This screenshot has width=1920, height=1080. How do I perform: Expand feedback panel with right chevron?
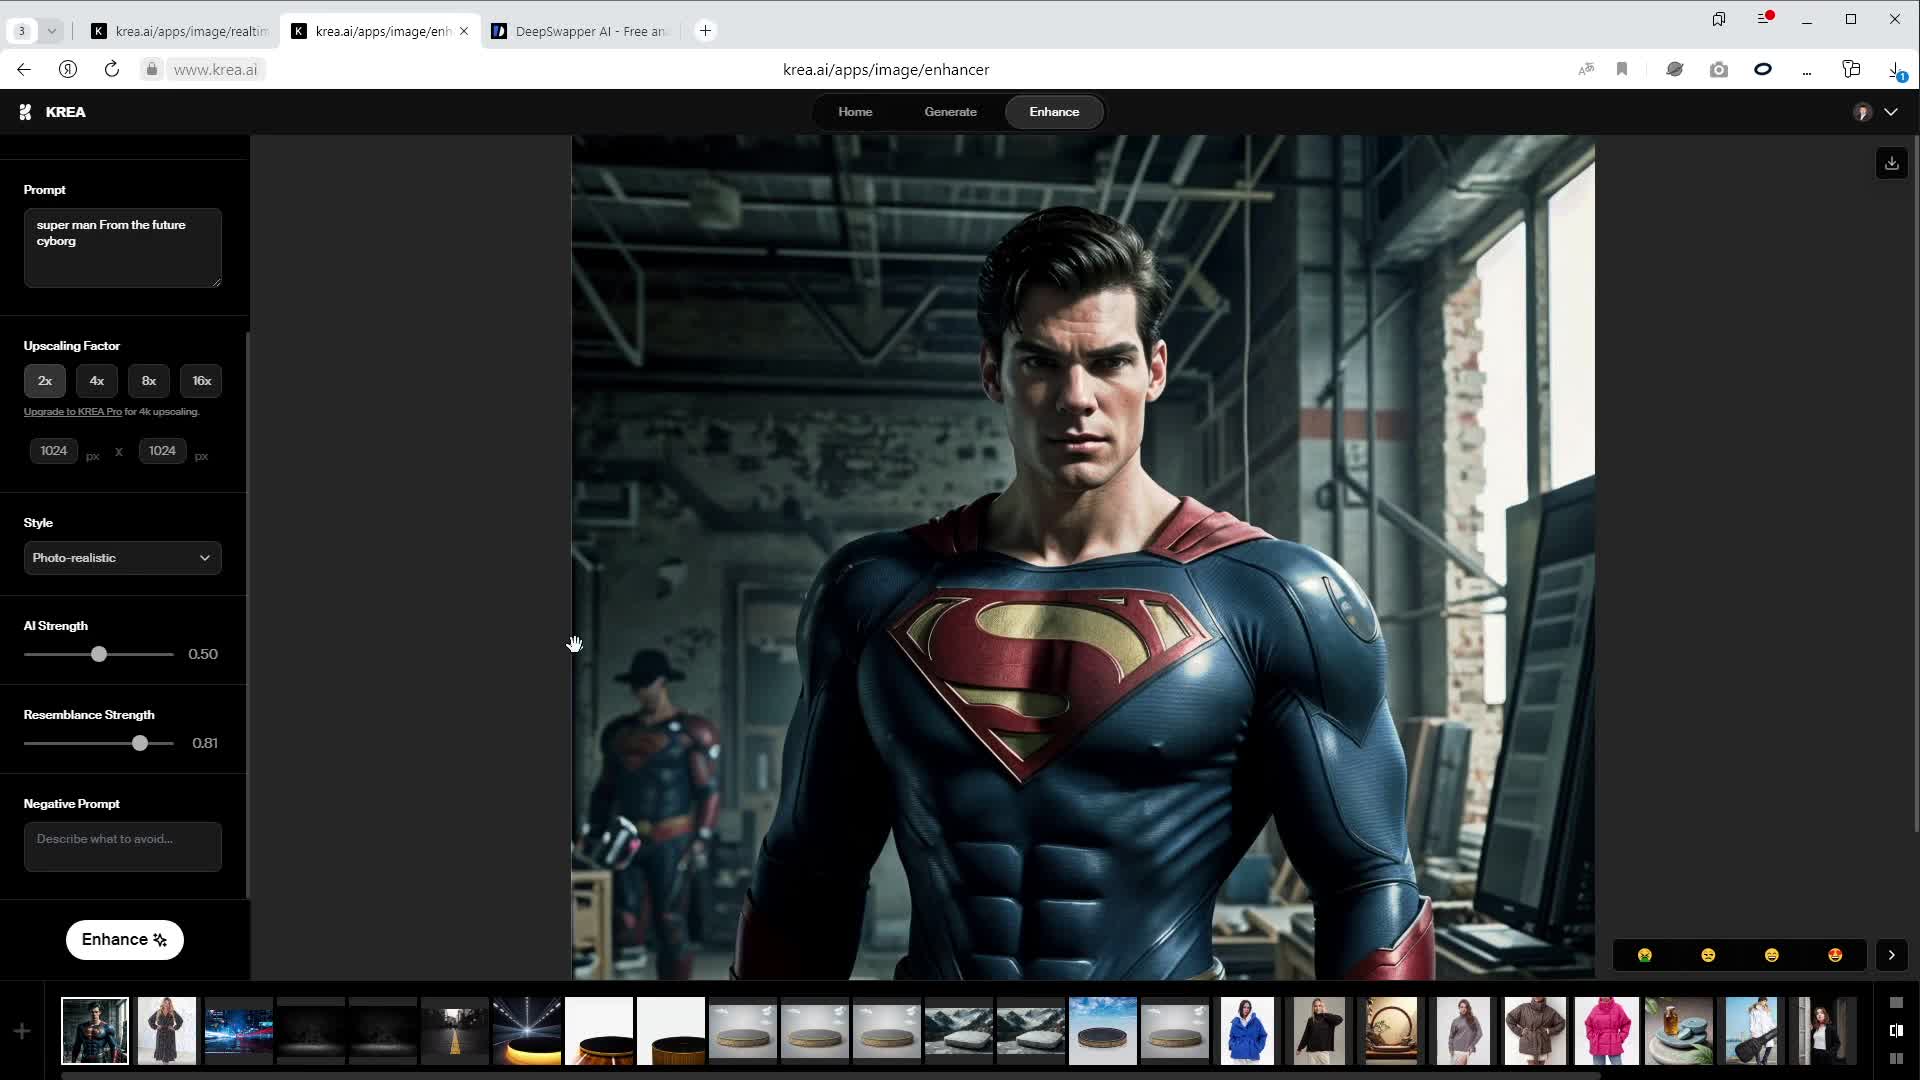coord(1891,955)
